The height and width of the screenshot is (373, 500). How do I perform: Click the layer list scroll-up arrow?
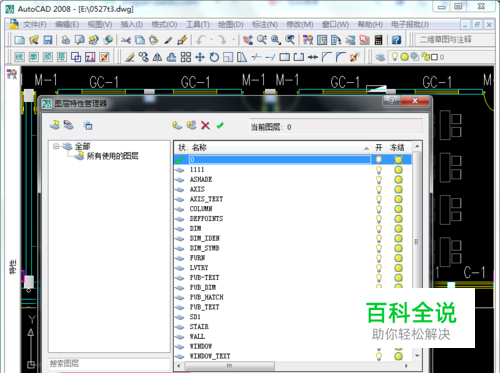click(417, 146)
